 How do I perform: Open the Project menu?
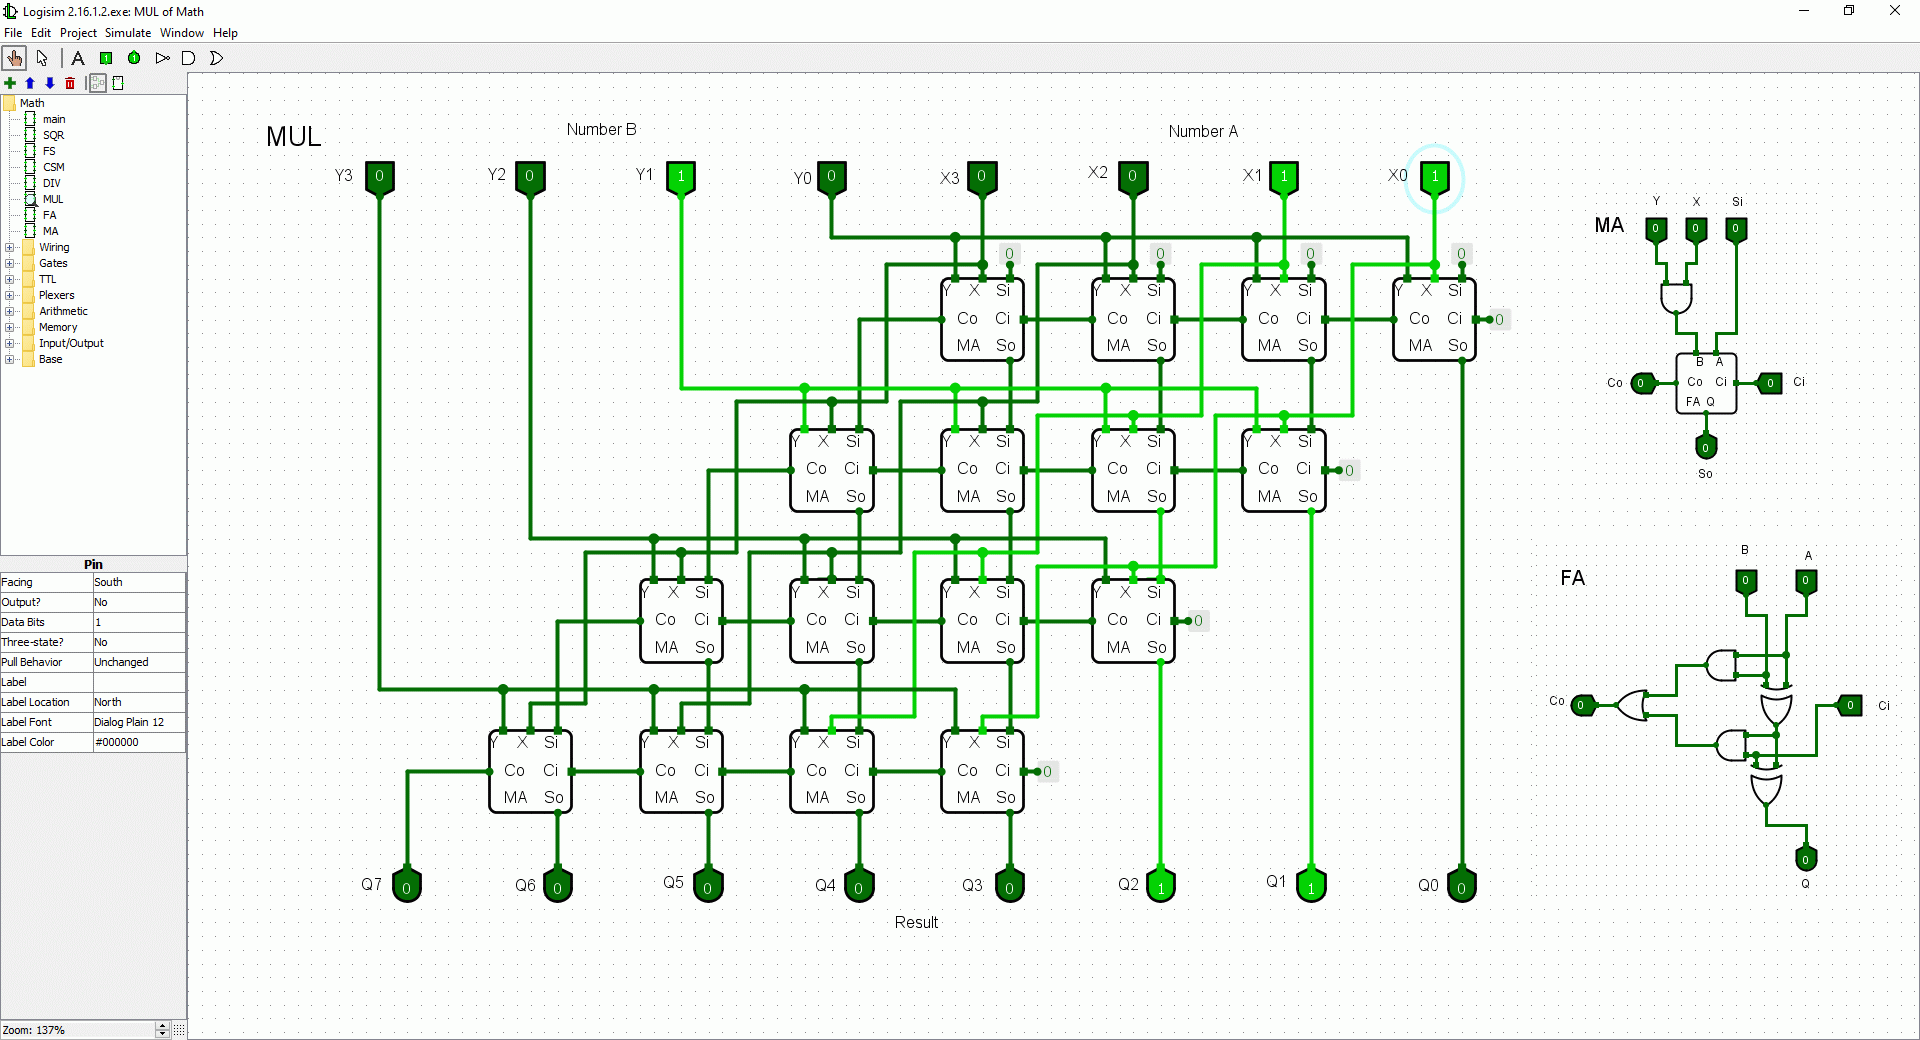click(78, 33)
